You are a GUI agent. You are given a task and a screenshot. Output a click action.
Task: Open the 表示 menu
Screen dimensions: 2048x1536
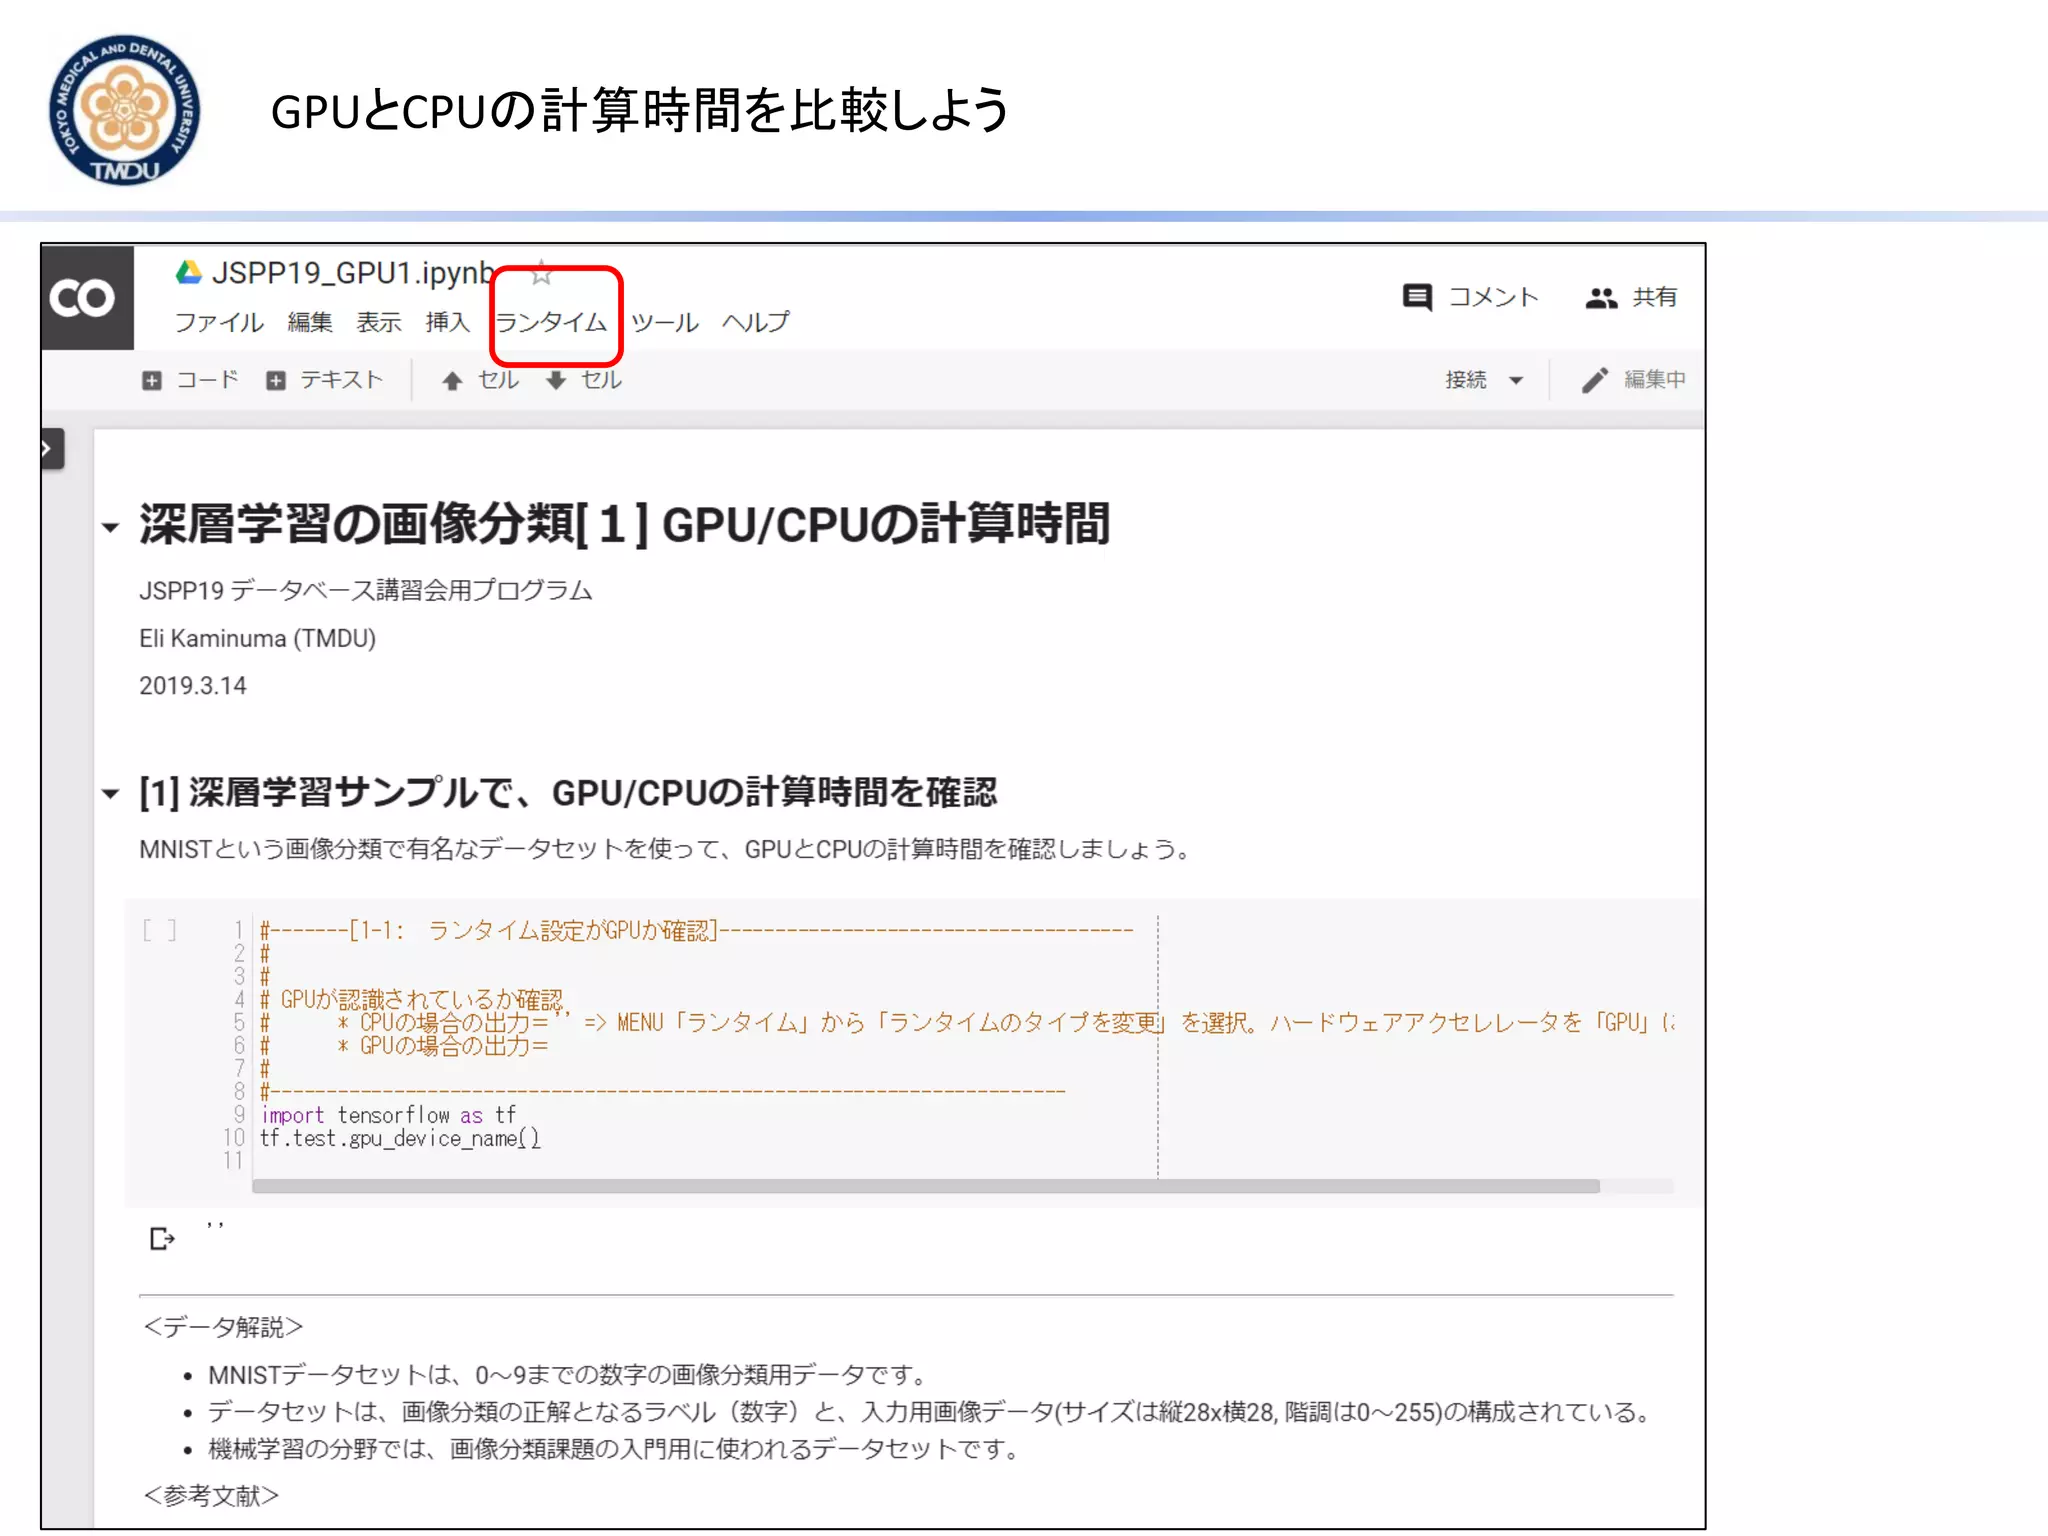(x=379, y=322)
